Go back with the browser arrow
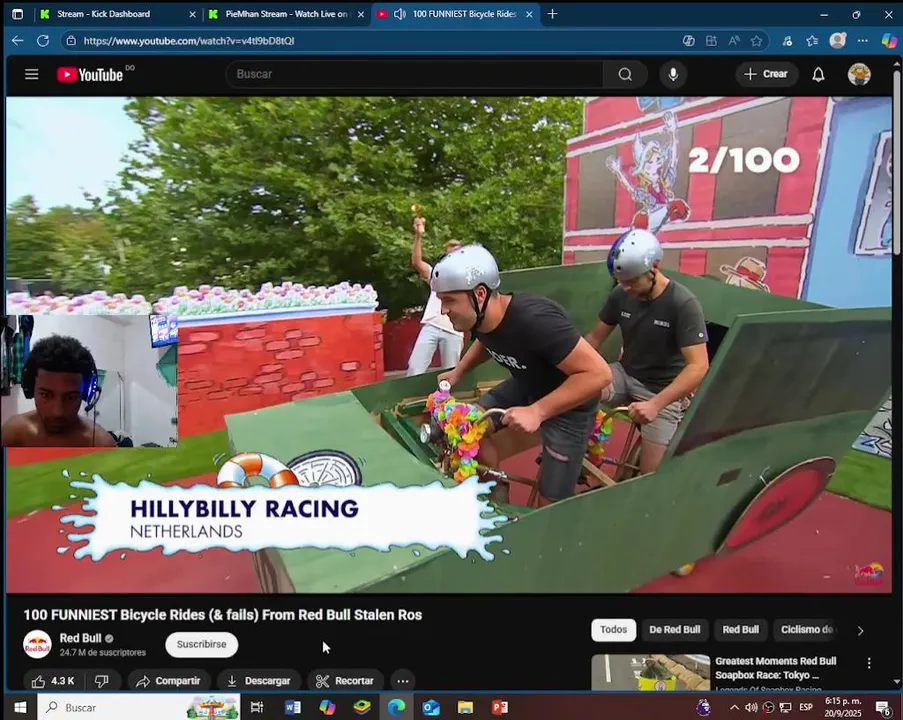 (18, 41)
